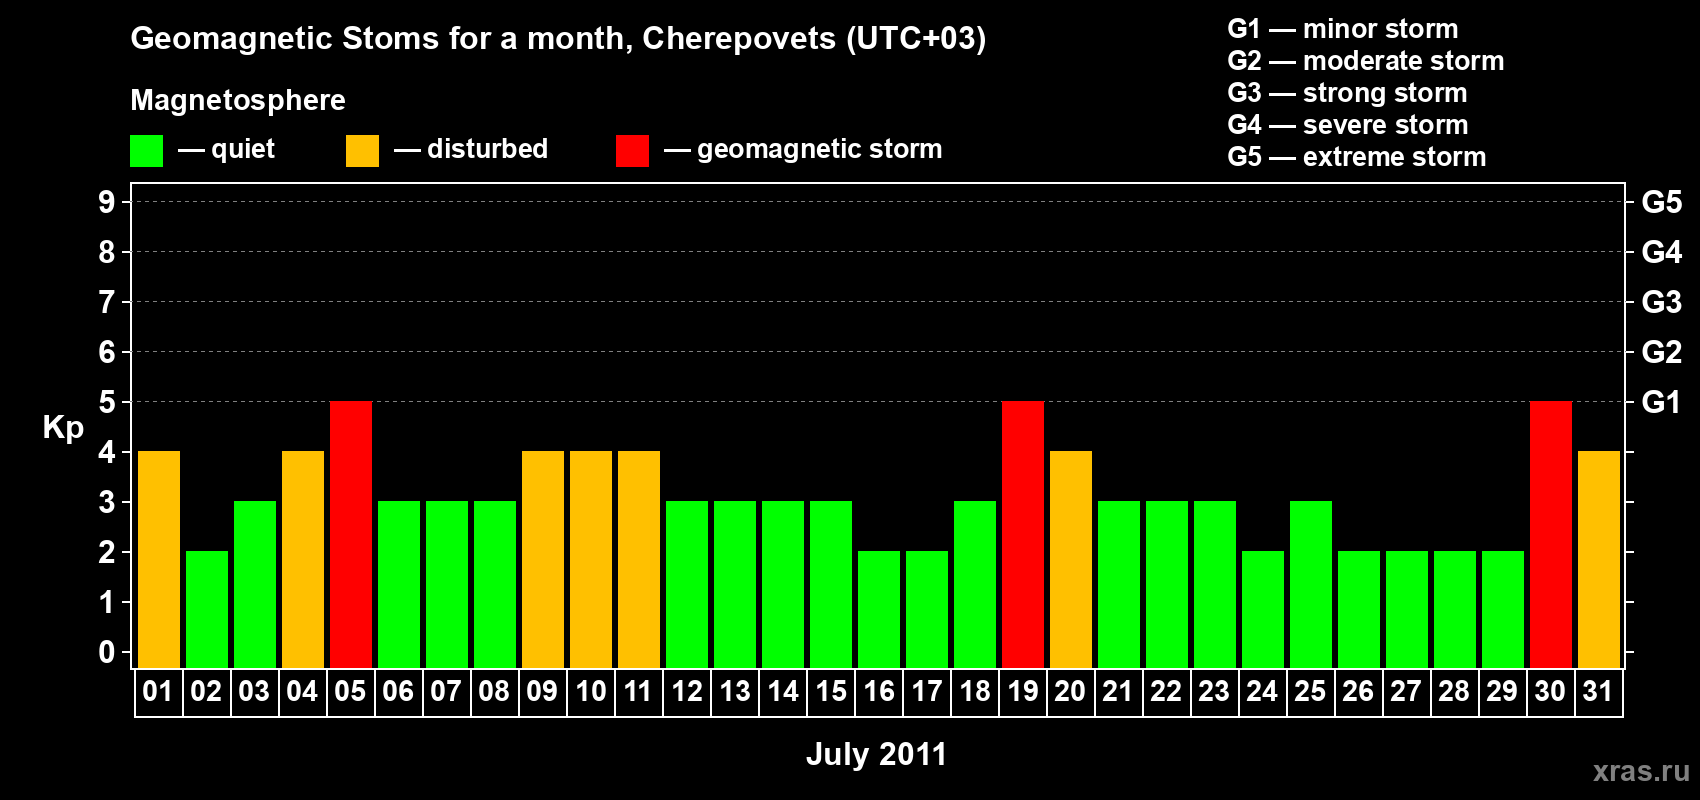This screenshot has height=800, width=1700.
Task: Click the G5 label on right axis
Action: tap(1661, 202)
